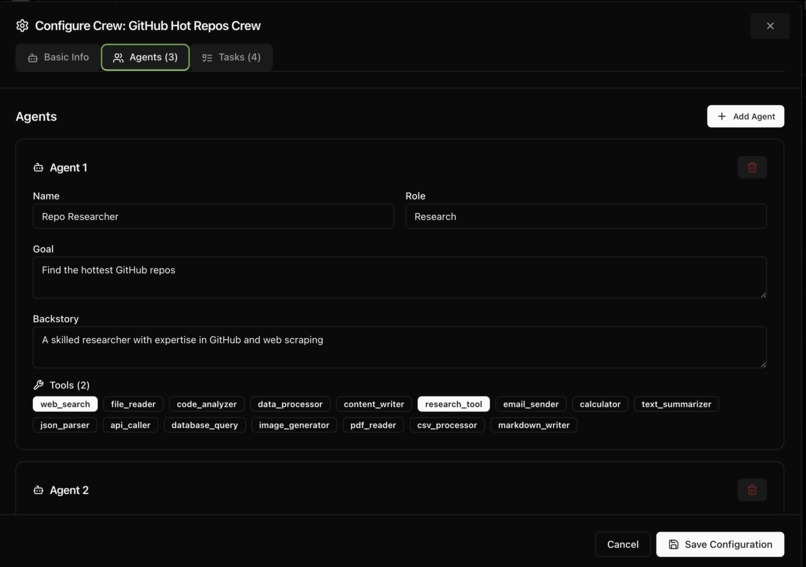Click the Role field containing Research
The image size is (806, 567).
tap(586, 216)
